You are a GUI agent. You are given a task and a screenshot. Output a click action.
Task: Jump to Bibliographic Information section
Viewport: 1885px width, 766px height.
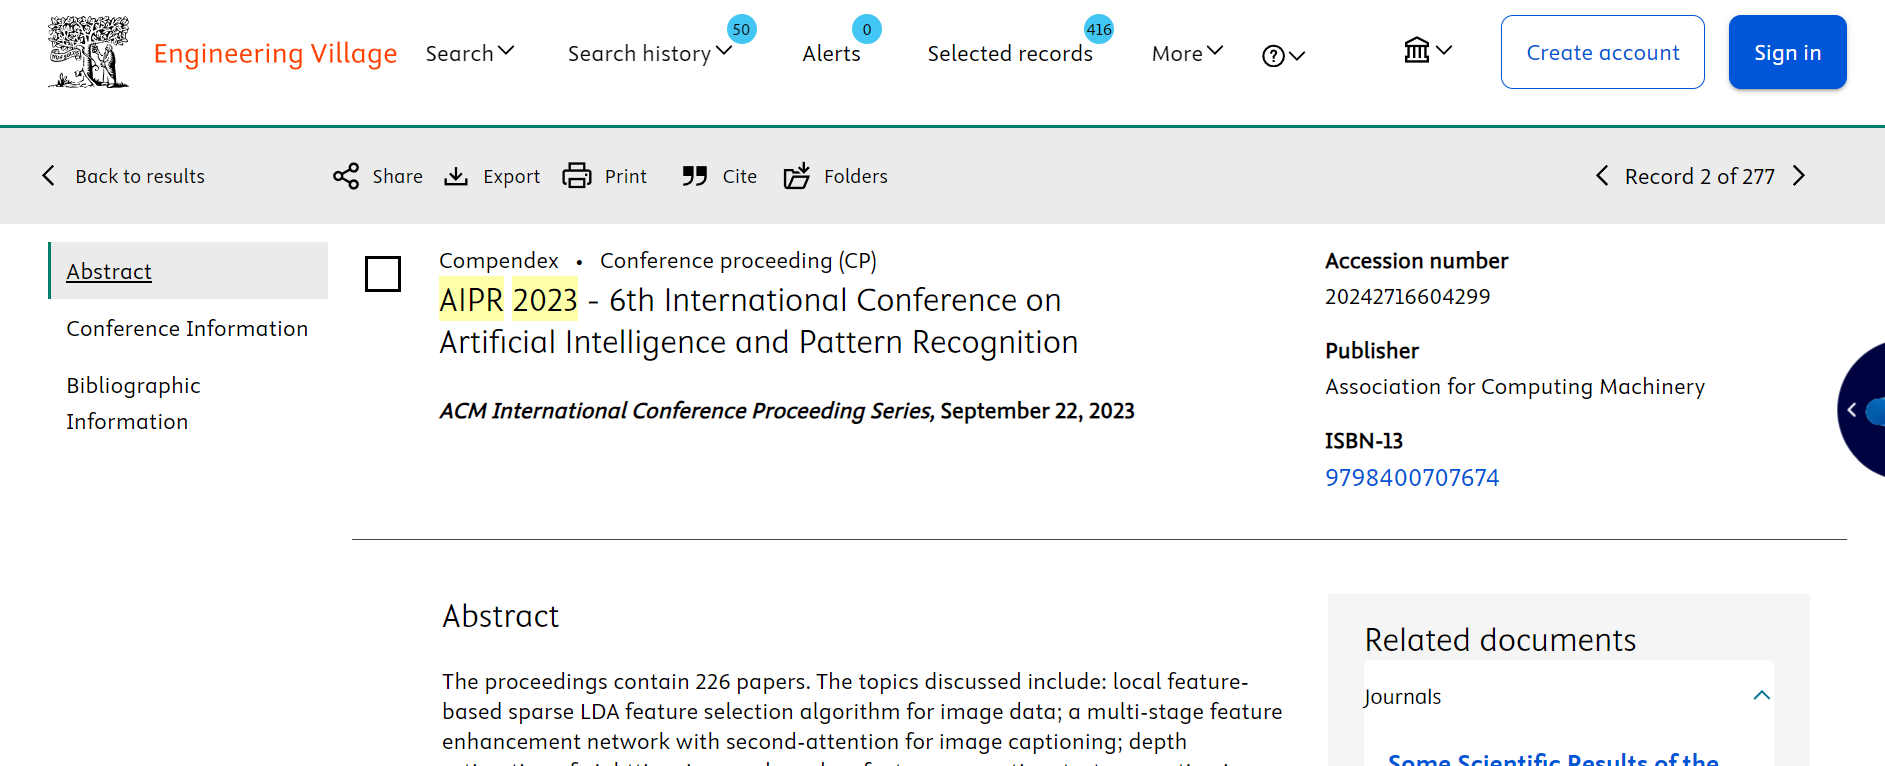point(133,403)
